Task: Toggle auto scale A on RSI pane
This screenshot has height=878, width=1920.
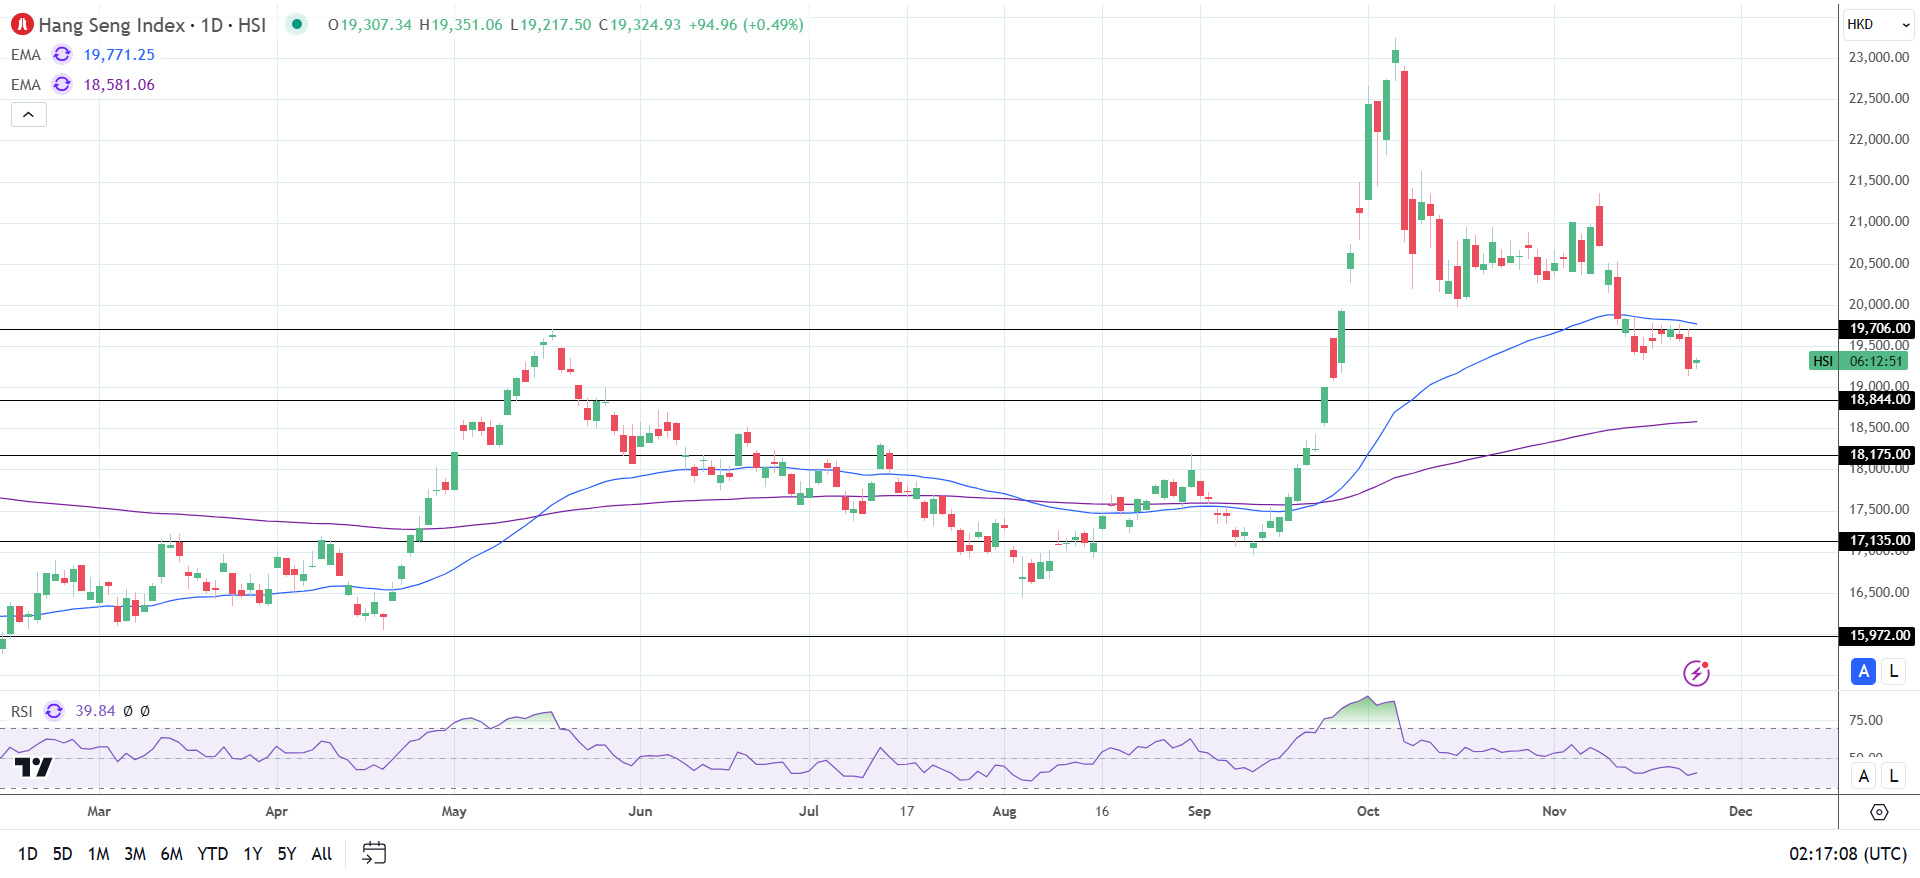Action: tap(1863, 776)
